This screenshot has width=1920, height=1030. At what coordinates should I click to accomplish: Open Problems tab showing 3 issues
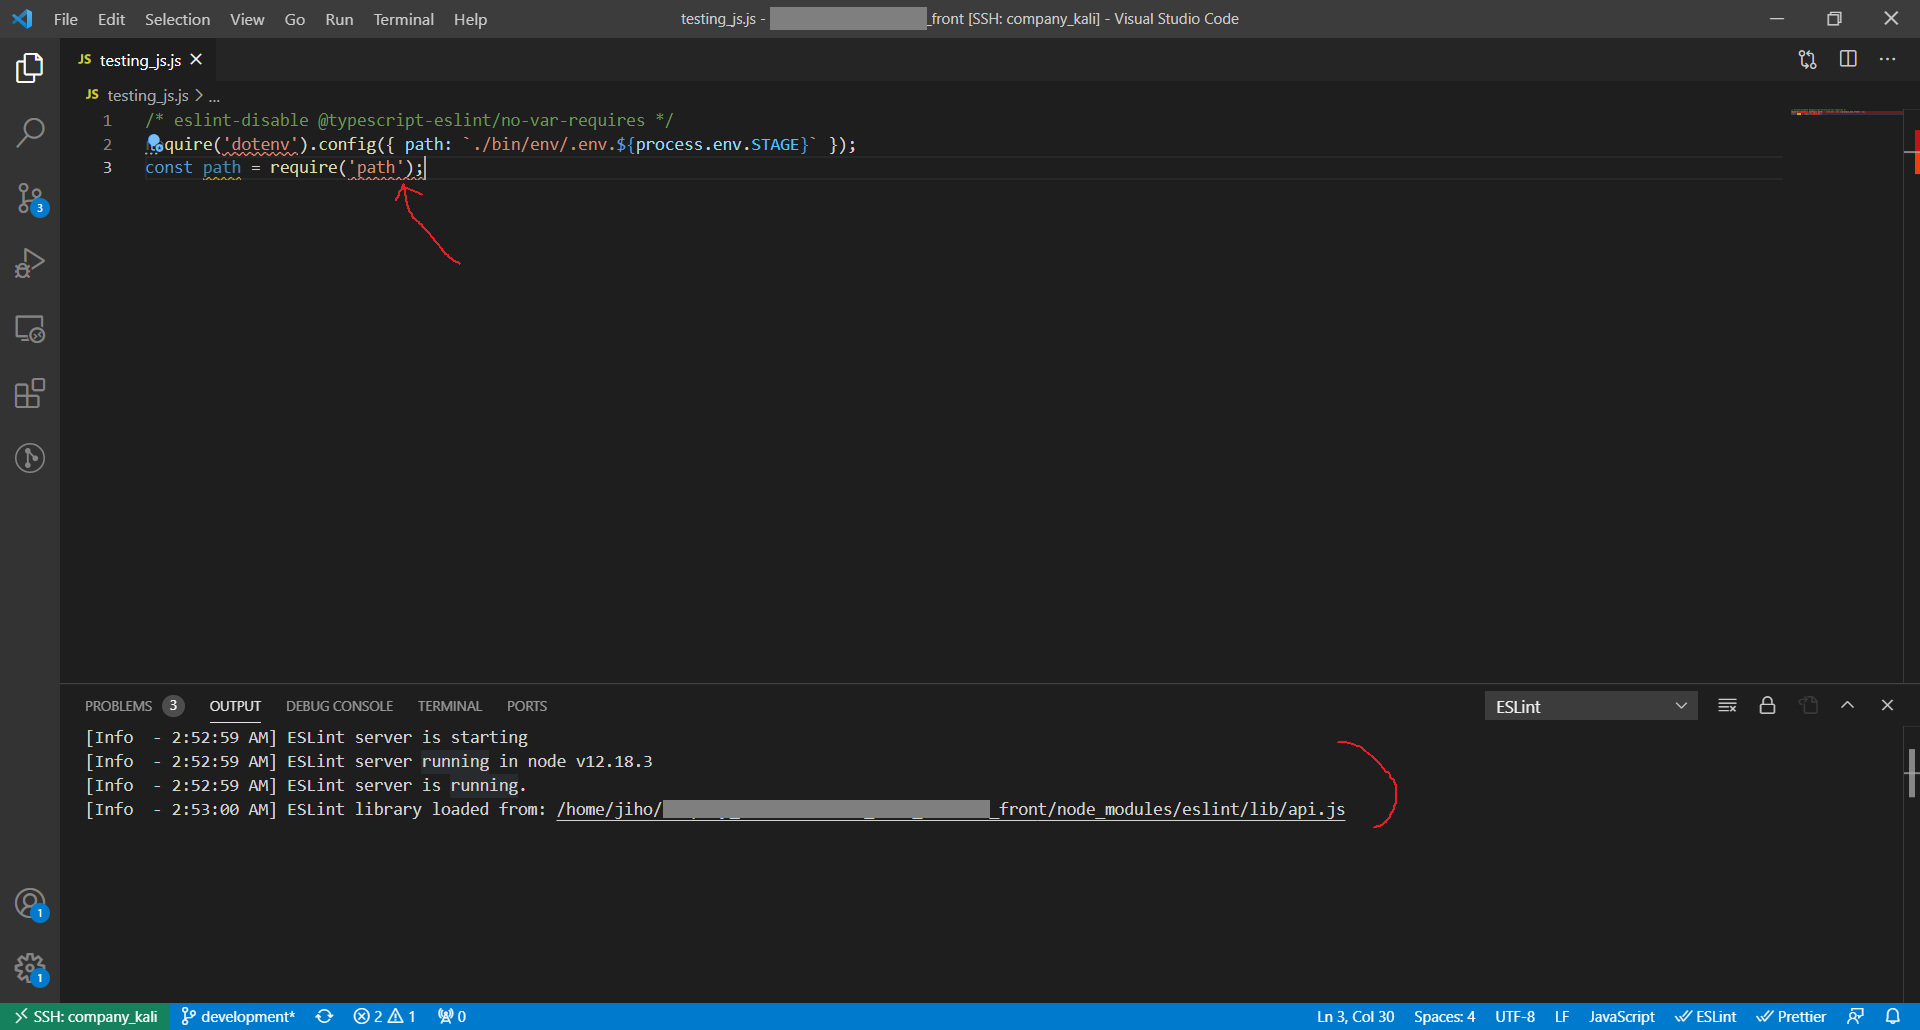(x=117, y=705)
